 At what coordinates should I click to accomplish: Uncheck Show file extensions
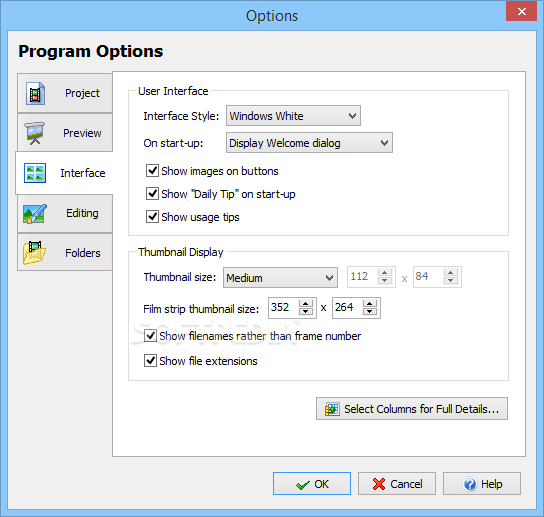pos(150,361)
